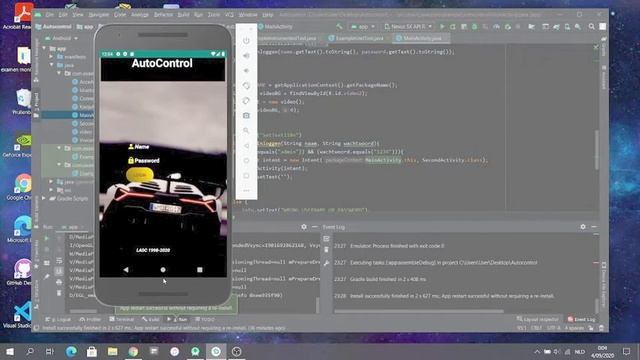Switch to the ExampleUnitTest.java editor tab
640x360 pixels.
coord(357,38)
